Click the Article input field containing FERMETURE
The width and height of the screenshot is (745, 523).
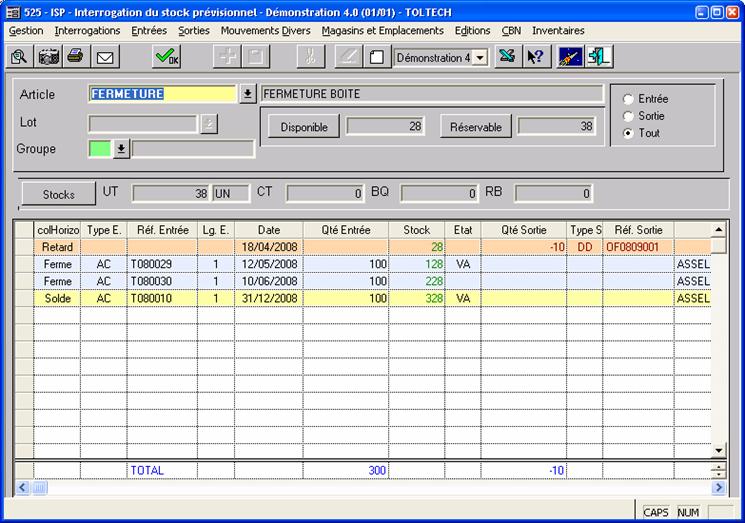163,94
